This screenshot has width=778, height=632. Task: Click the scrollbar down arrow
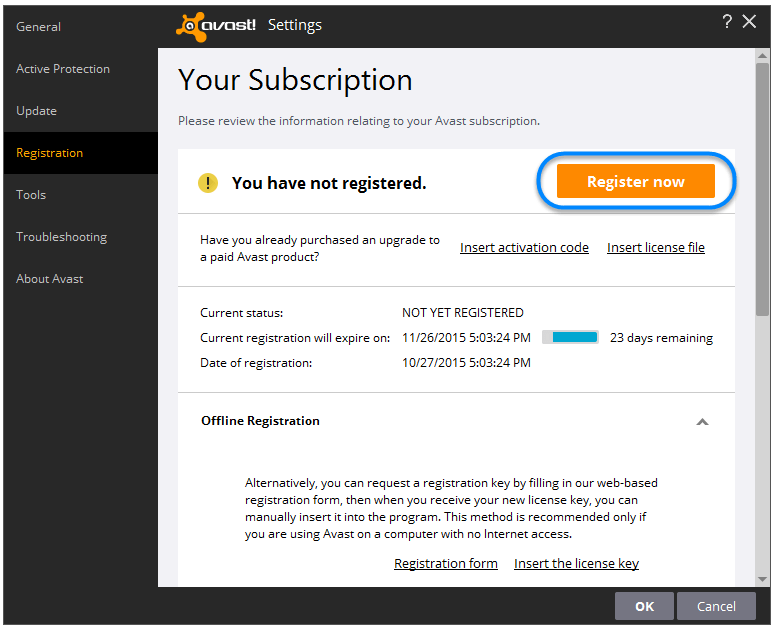763,579
